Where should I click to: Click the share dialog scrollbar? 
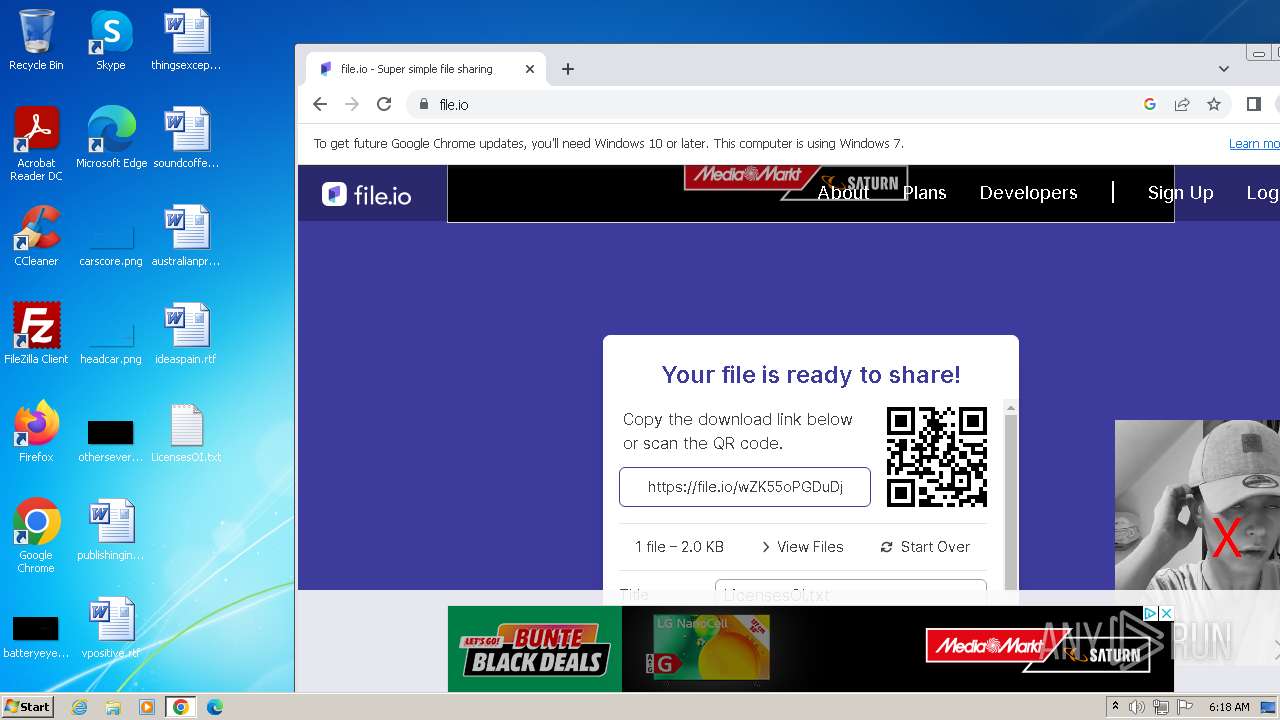pos(1011,500)
